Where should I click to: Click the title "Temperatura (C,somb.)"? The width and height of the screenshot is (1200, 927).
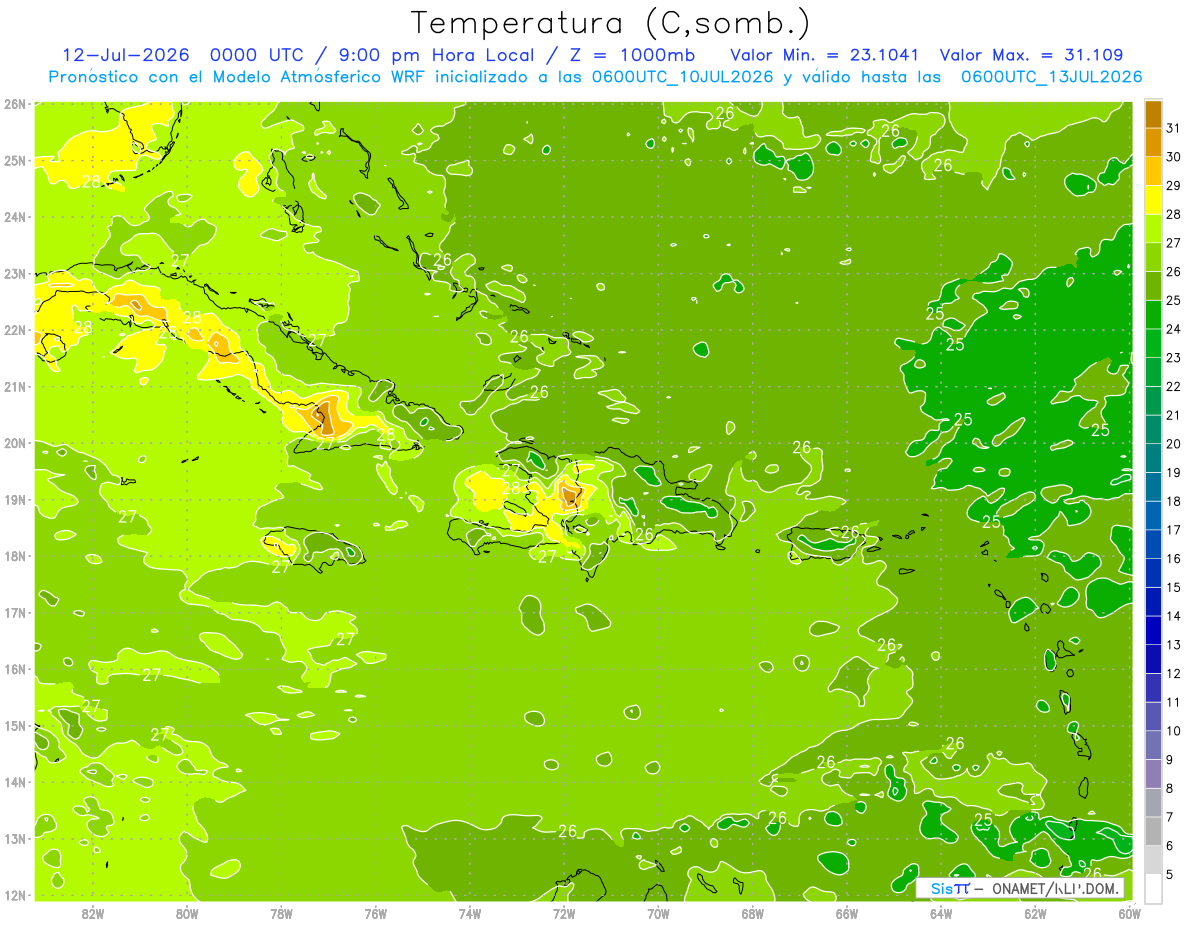click(x=611, y=24)
